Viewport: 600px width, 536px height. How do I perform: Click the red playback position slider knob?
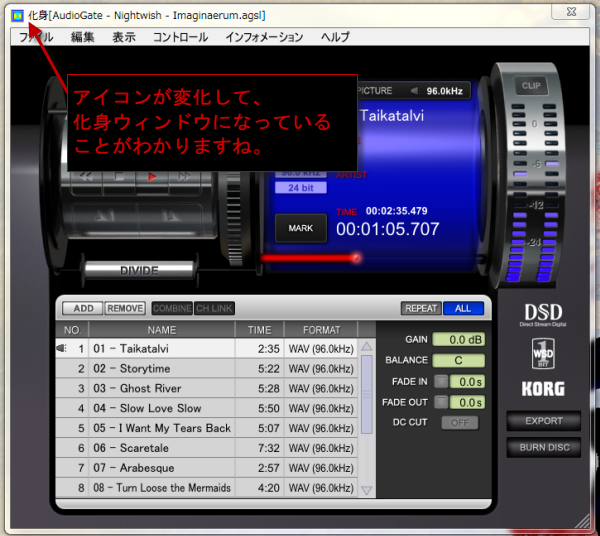(355, 258)
